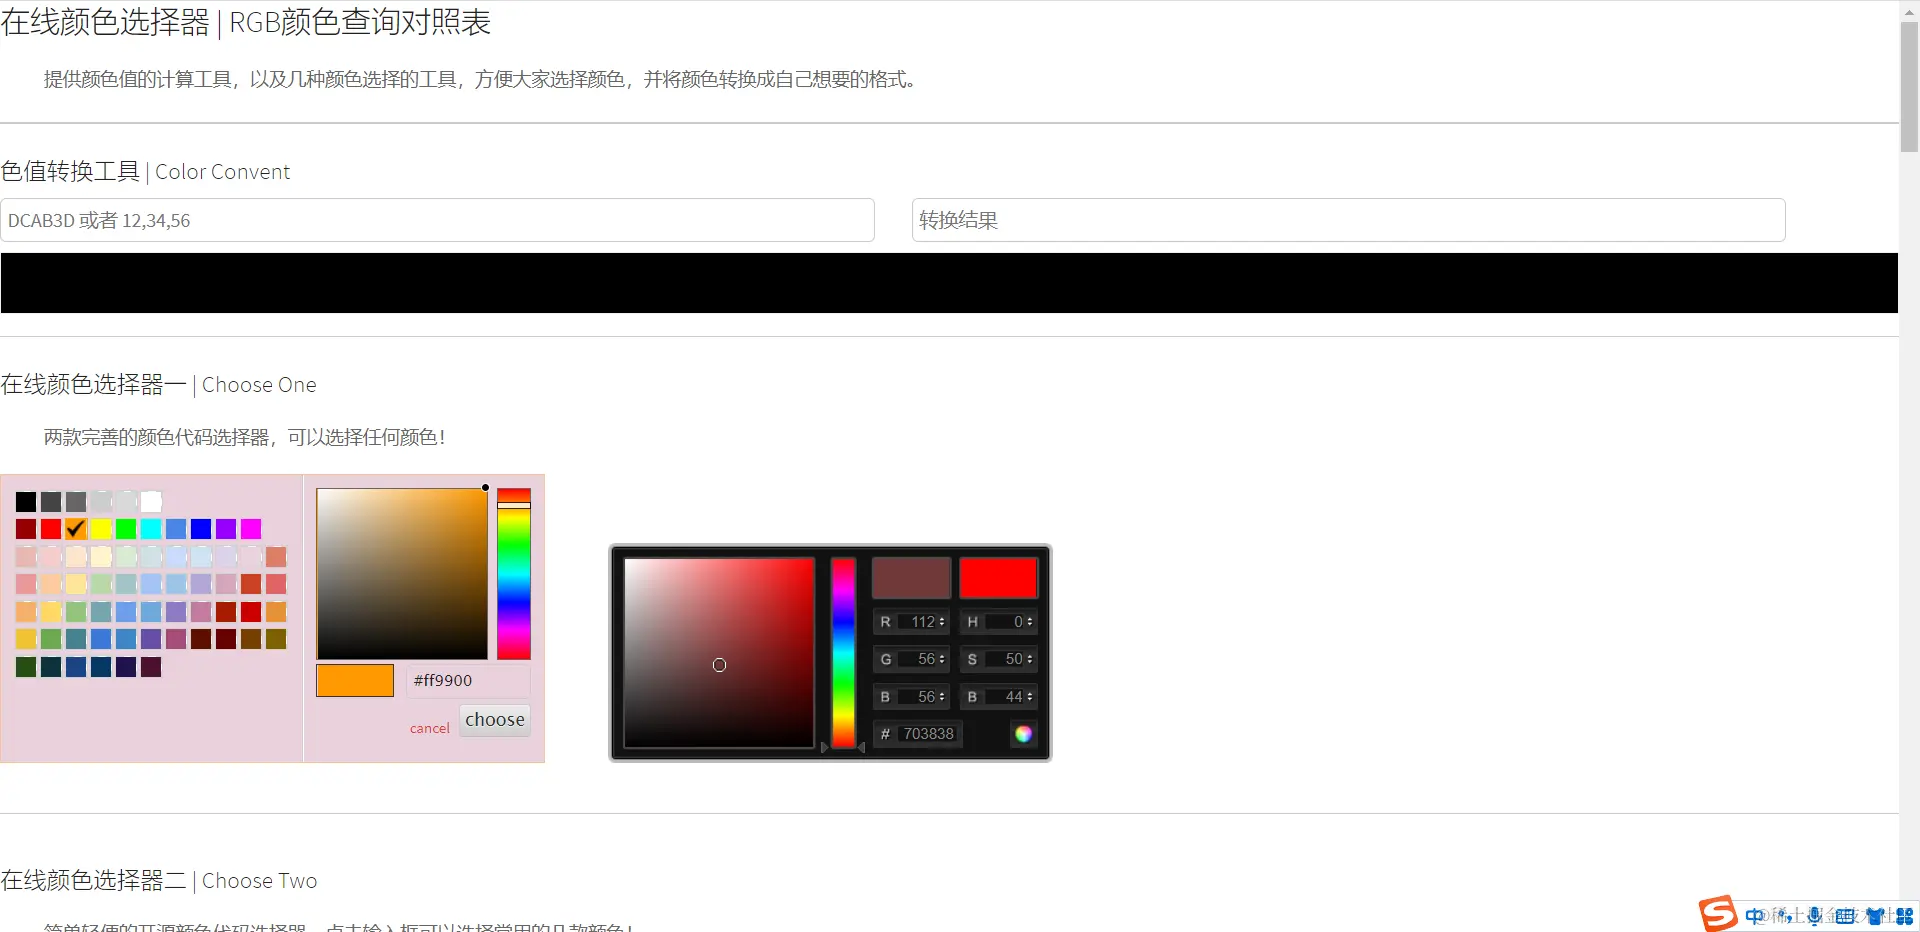
Task: Pick the white swatch in palette
Action: 151,501
